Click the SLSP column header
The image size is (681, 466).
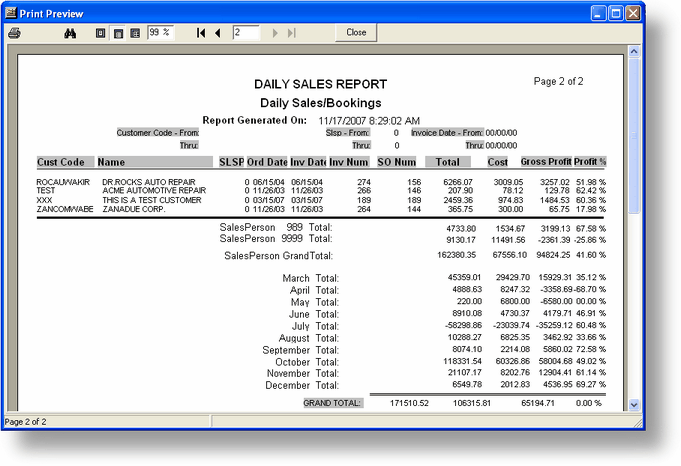(231, 162)
